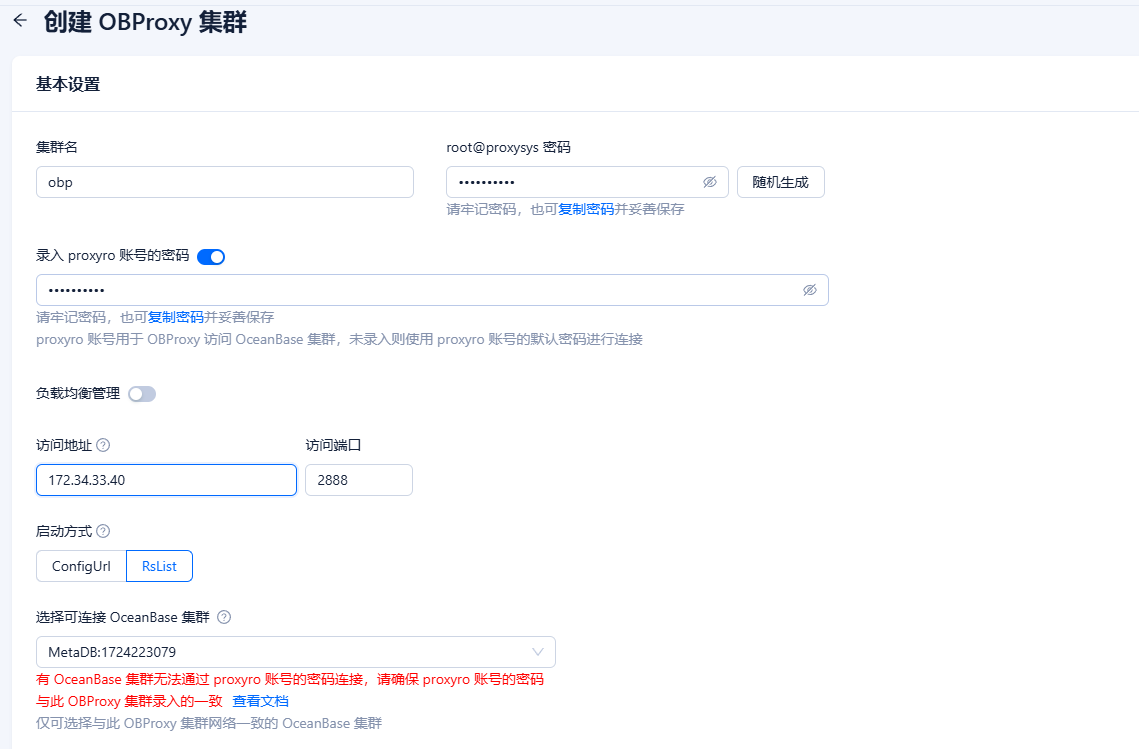This screenshot has width=1139, height=749.
Task: Click the 访问端口 field showing 2888
Action: point(359,480)
